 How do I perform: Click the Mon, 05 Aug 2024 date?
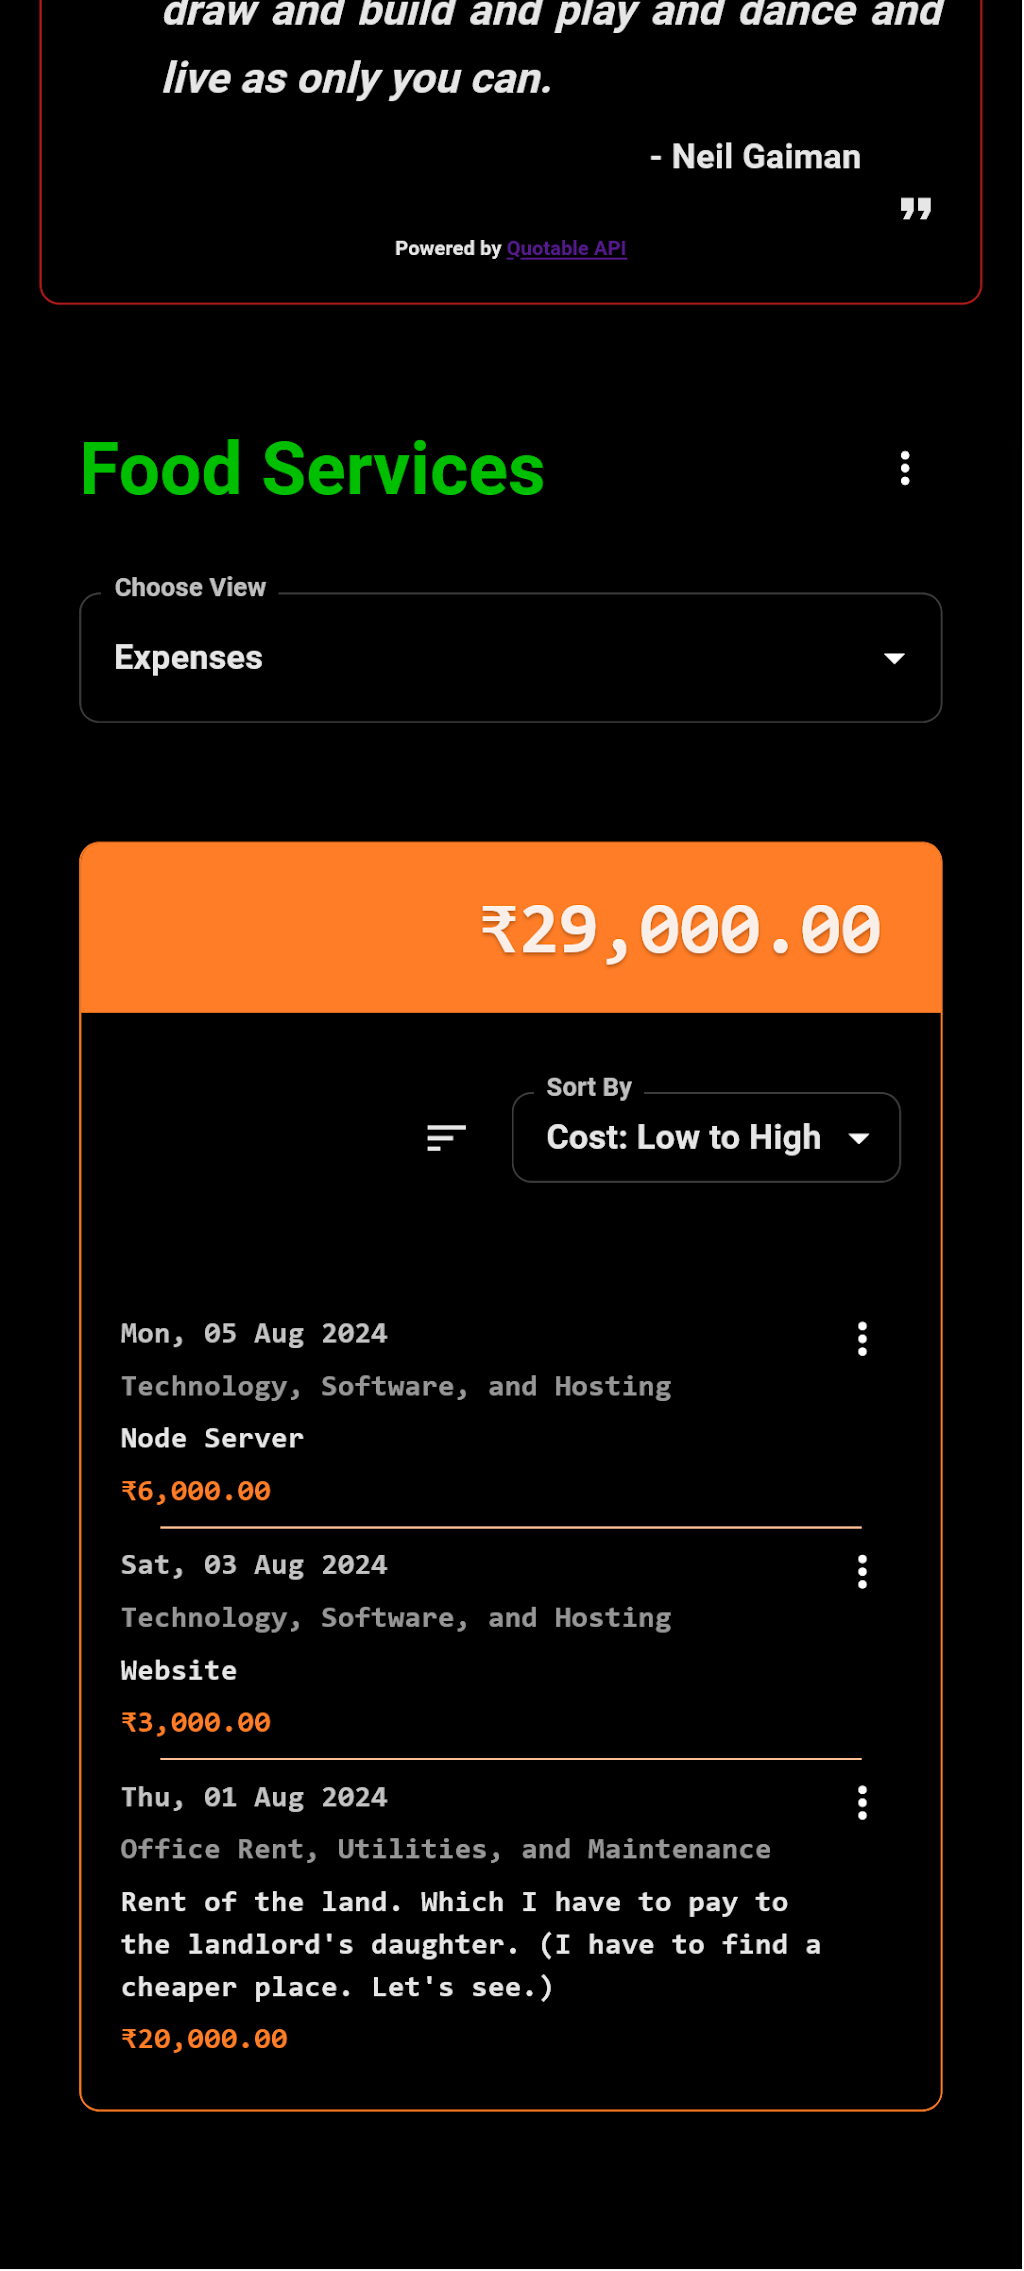pos(254,1334)
